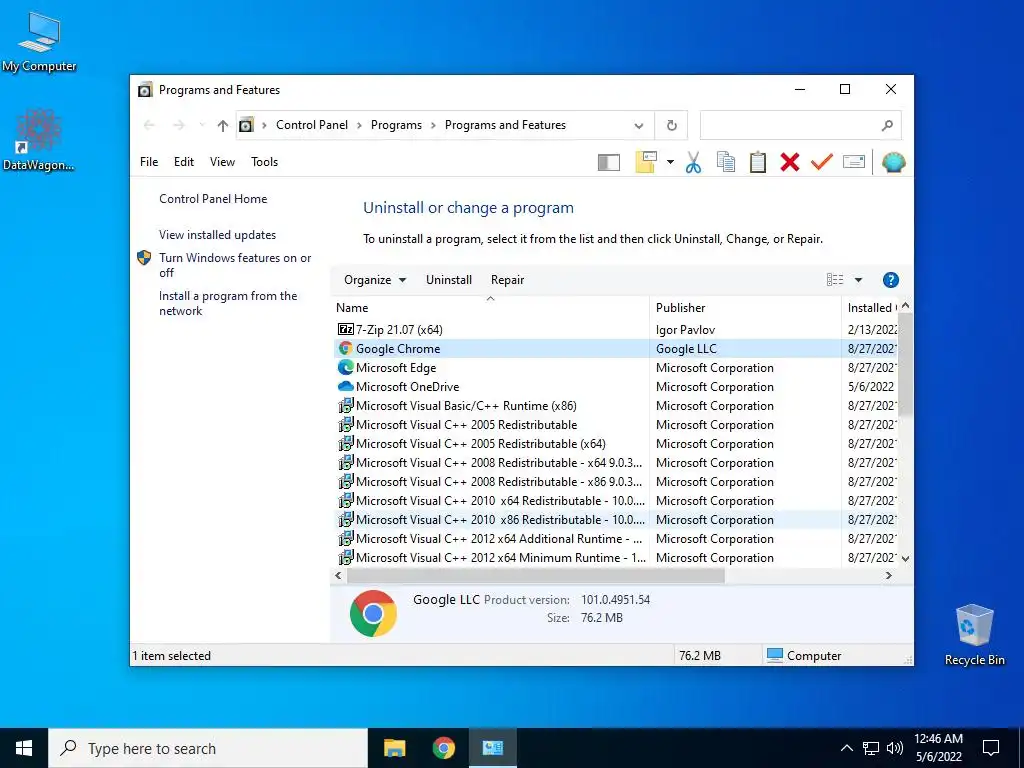Click the back navigation arrow
This screenshot has height=768, width=1024.
(149, 125)
